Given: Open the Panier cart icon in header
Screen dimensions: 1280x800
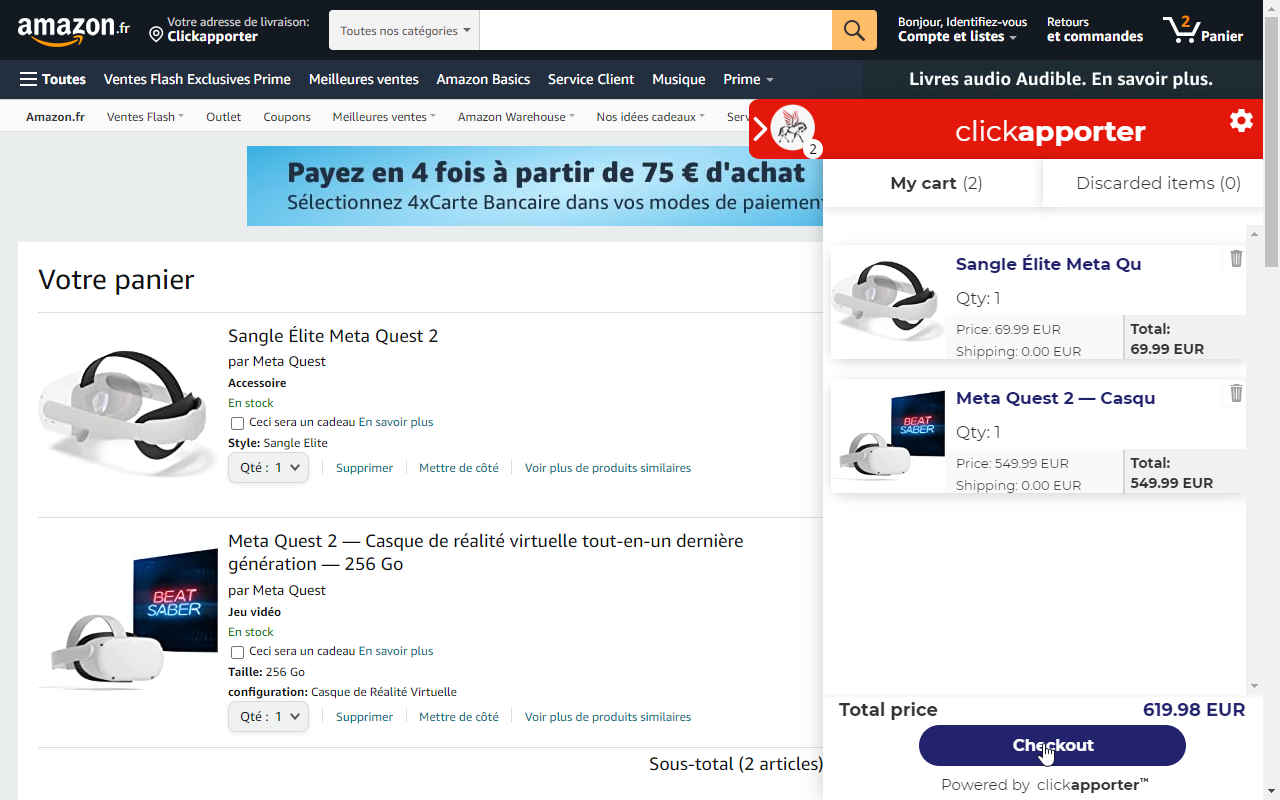Looking at the screenshot, I should point(1203,30).
